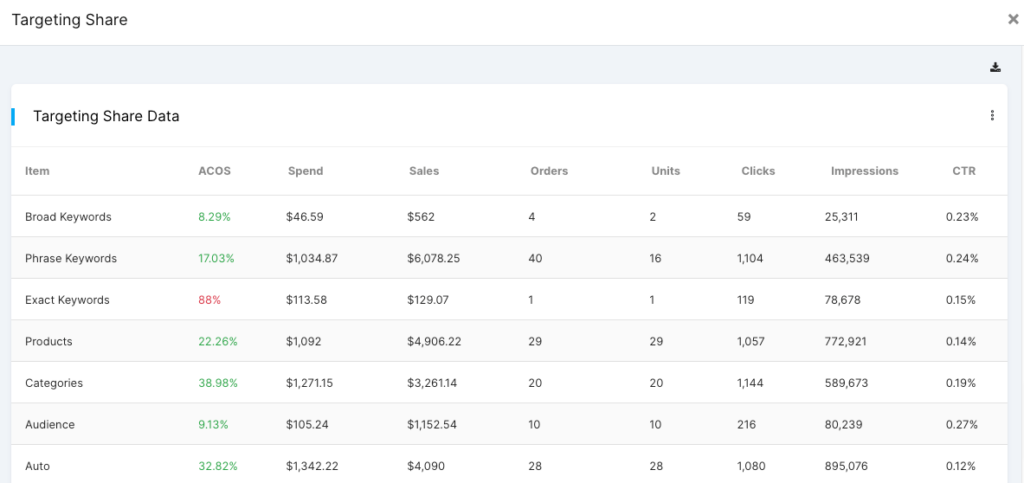Sort table by Orders column header
1024x483 pixels.
tap(549, 171)
